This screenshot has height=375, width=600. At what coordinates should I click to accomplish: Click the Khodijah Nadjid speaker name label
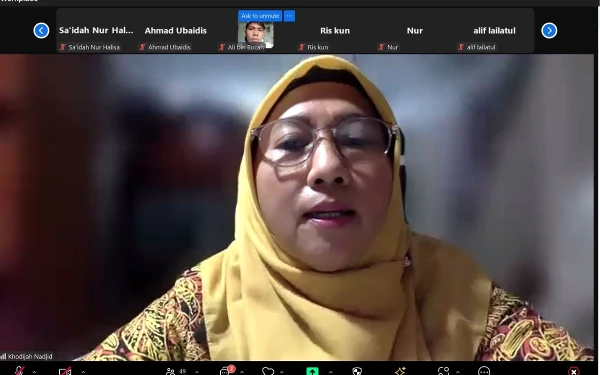(30, 356)
